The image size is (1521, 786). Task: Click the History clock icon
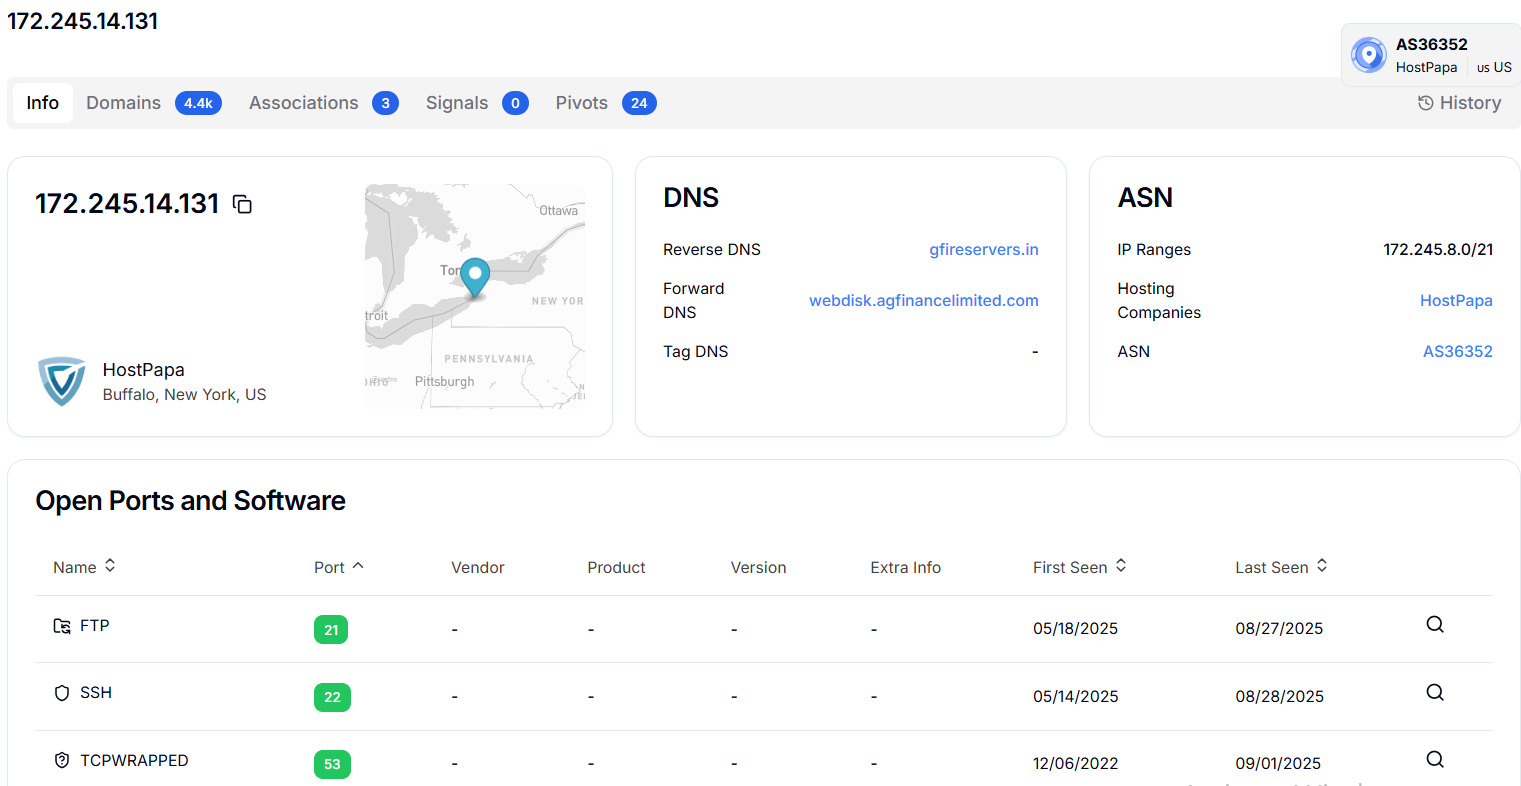(1426, 103)
